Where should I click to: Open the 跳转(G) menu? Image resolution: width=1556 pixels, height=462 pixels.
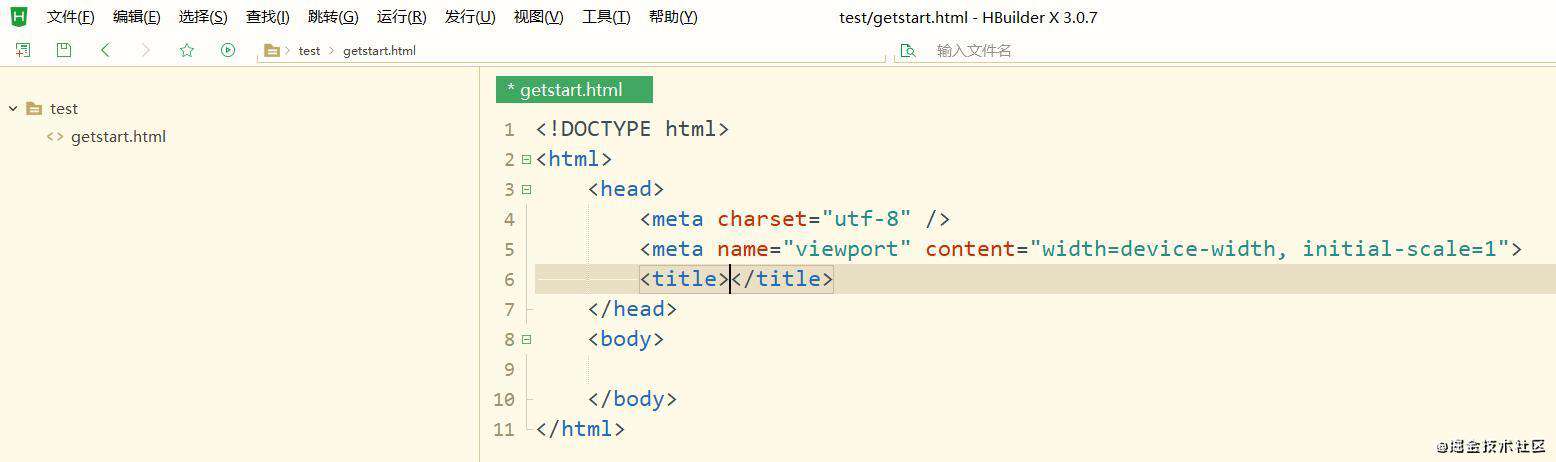click(333, 17)
